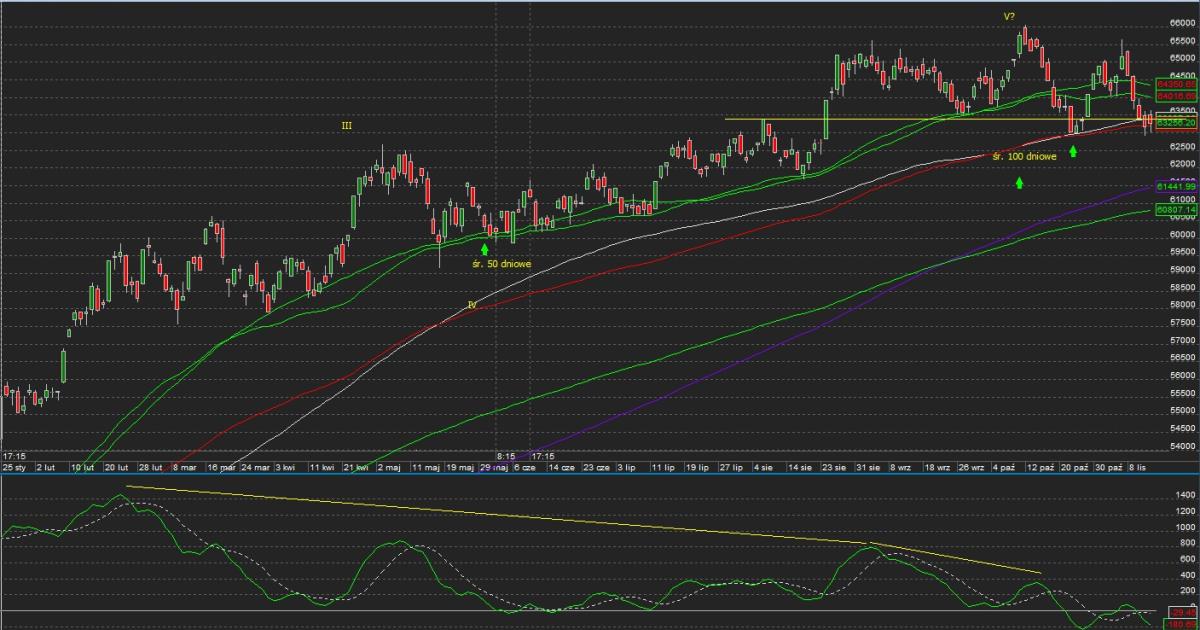1200x630 pixels.
Task: Click the green arrow above 'śr. 50 dniowe'
Action: [484, 248]
